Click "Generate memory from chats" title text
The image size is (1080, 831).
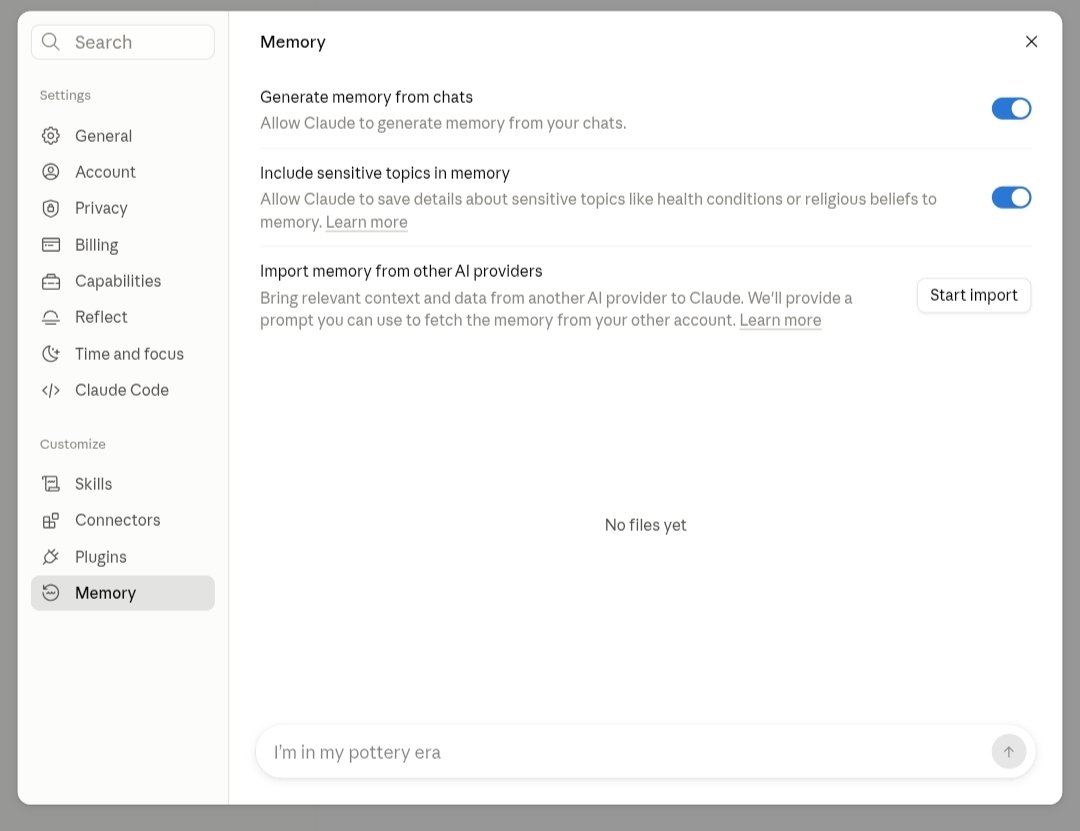click(366, 97)
